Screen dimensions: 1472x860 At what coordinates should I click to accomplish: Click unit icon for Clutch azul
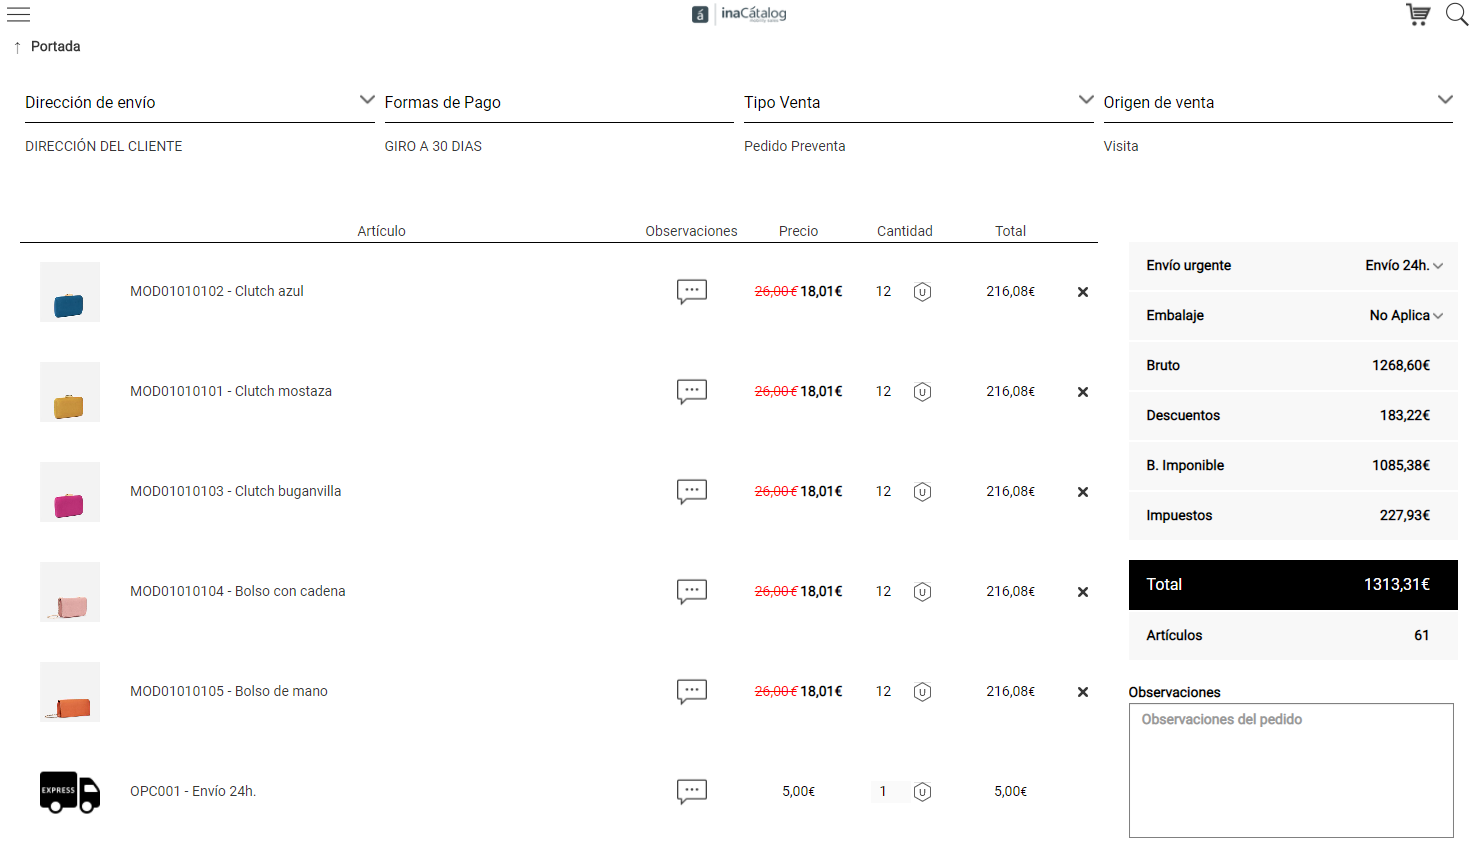point(922,292)
